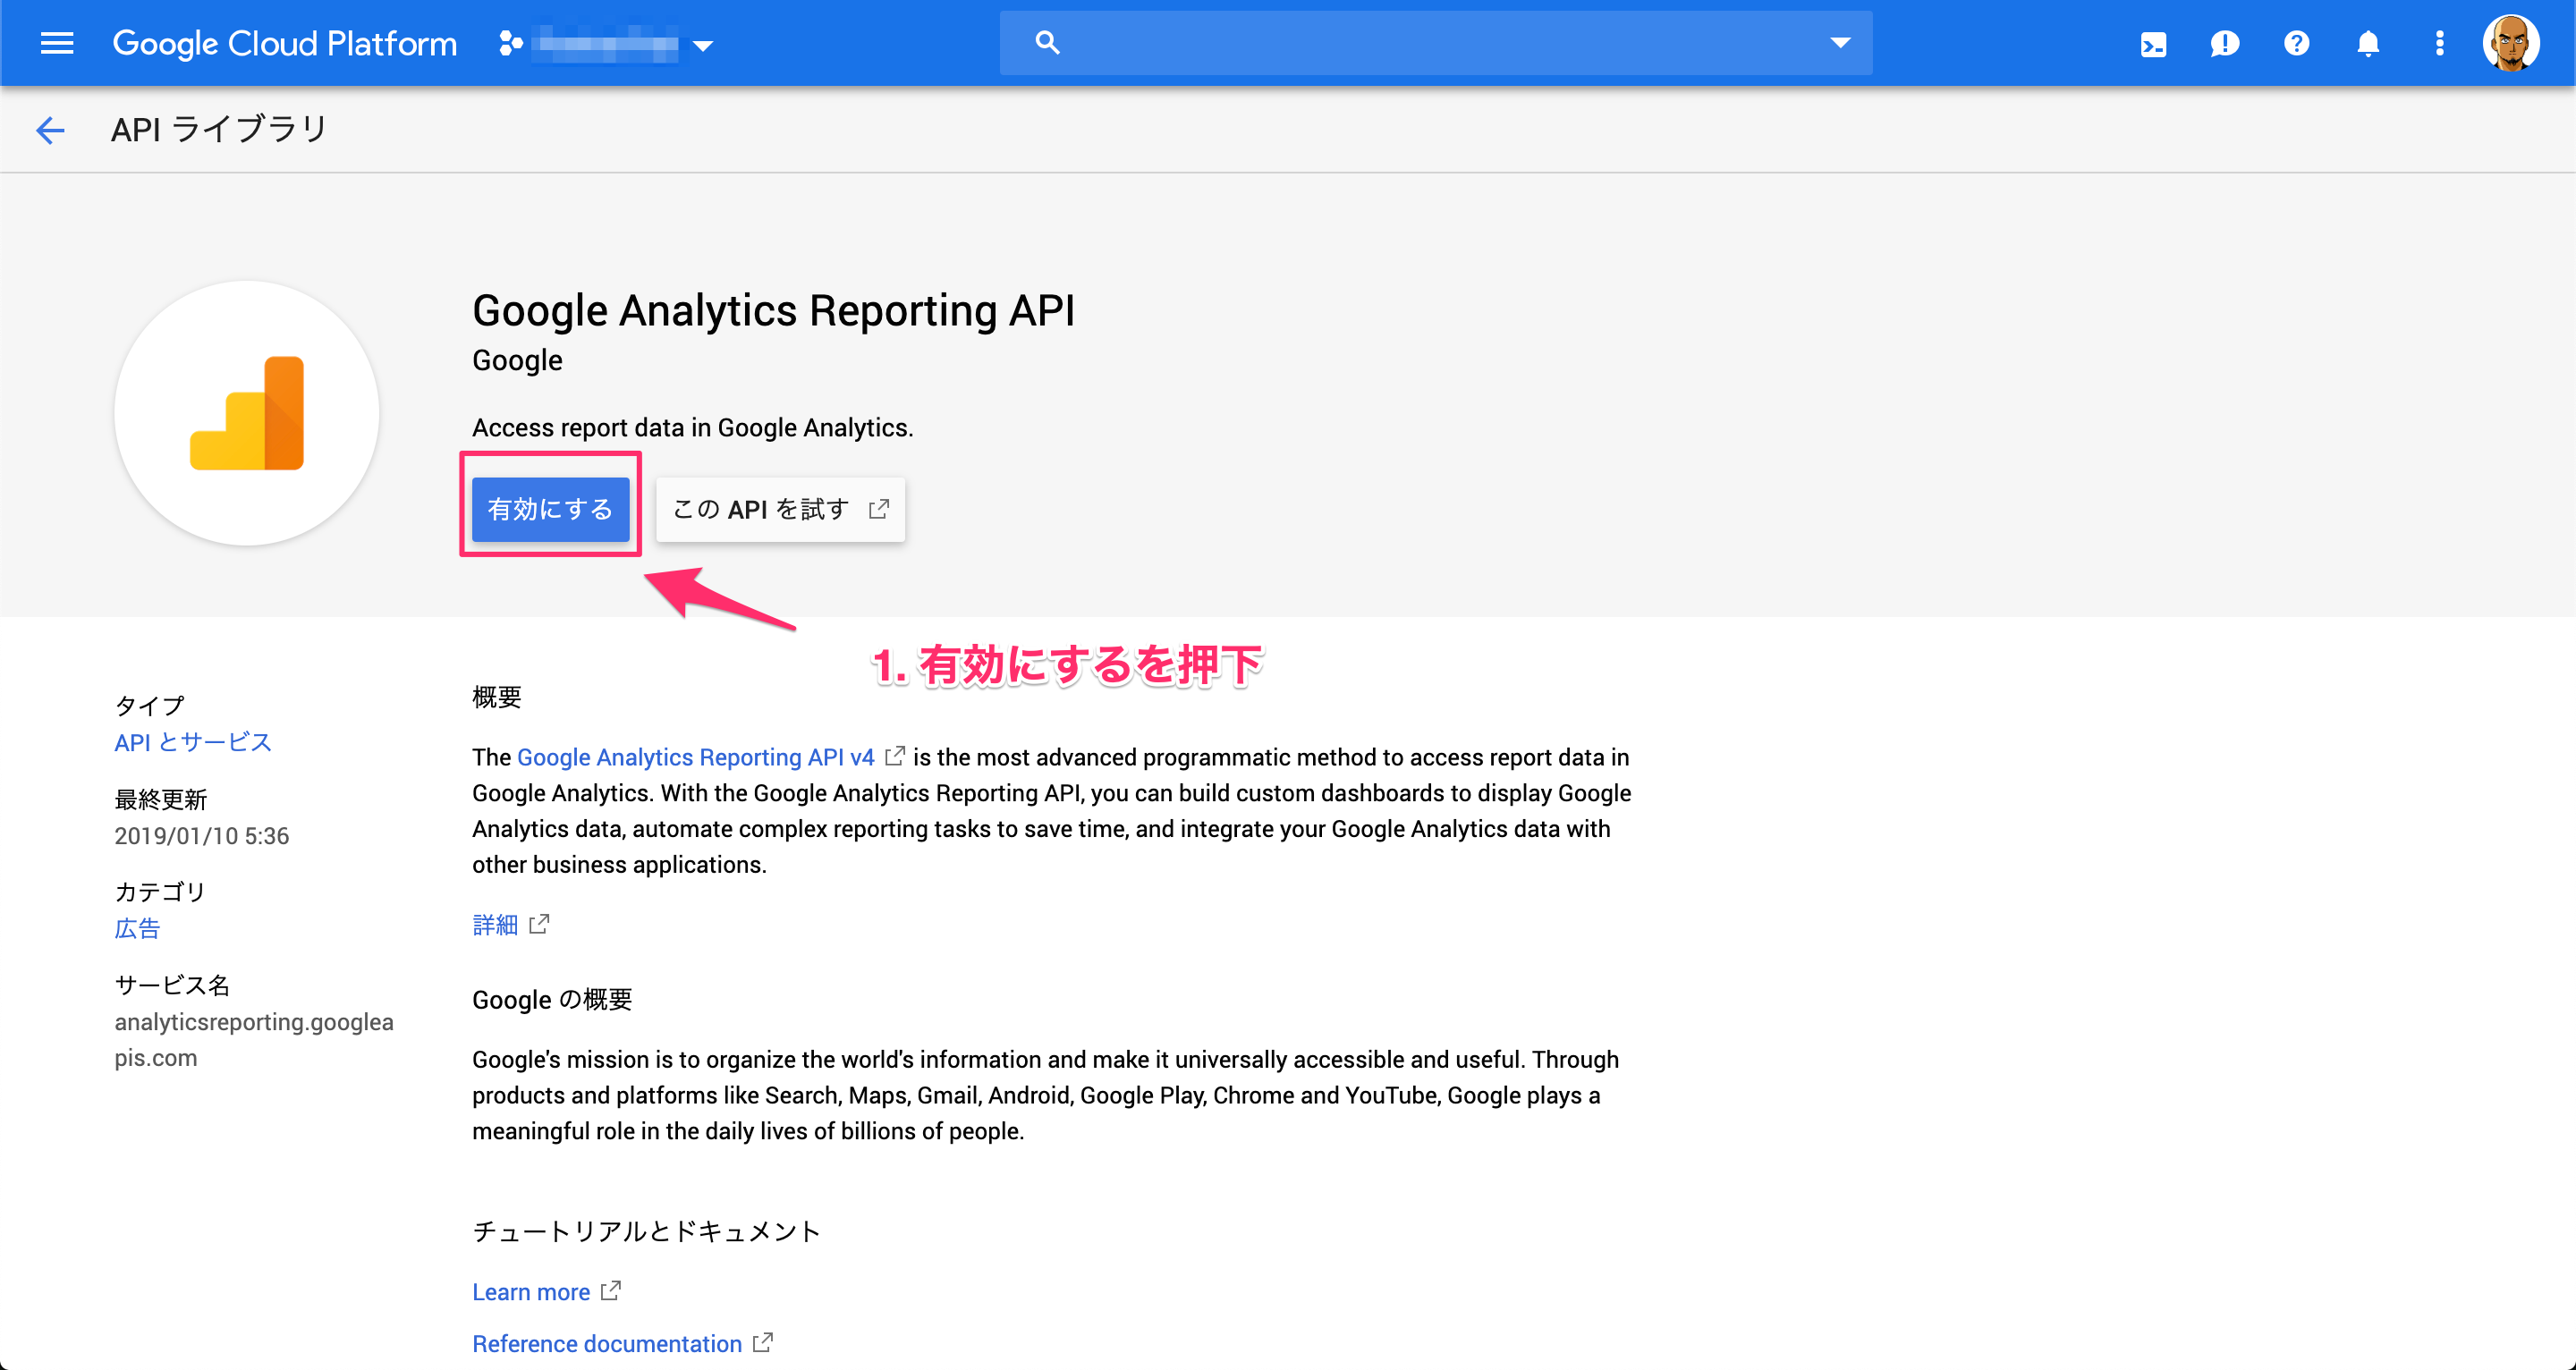The height and width of the screenshot is (1370, 2576).
Task: Open the project selector dropdown
Action: point(606,44)
